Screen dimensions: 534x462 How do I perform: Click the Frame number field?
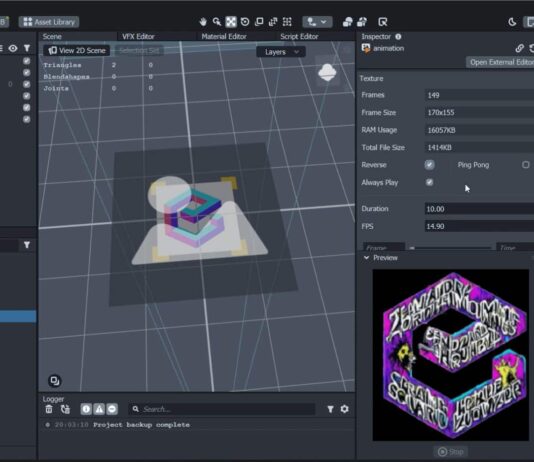[x=384, y=247]
